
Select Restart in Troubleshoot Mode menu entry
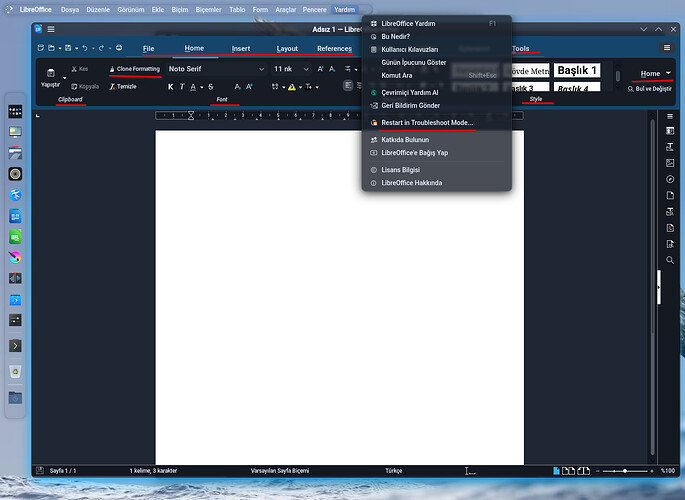[x=437, y=123]
